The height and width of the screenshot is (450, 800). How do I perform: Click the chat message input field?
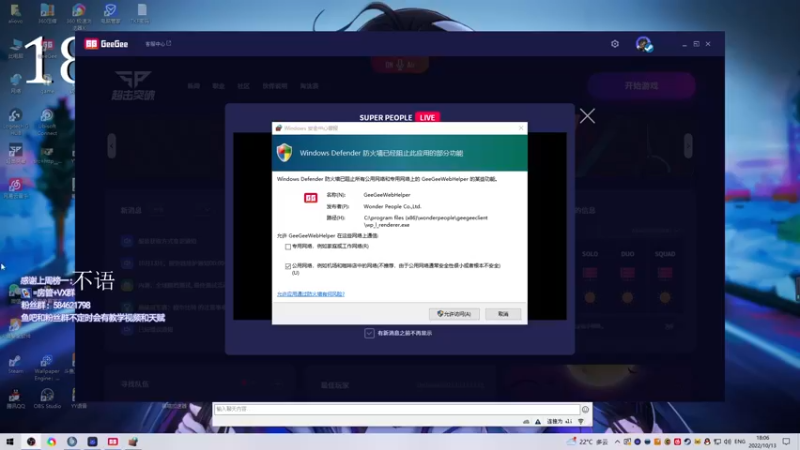pos(396,409)
